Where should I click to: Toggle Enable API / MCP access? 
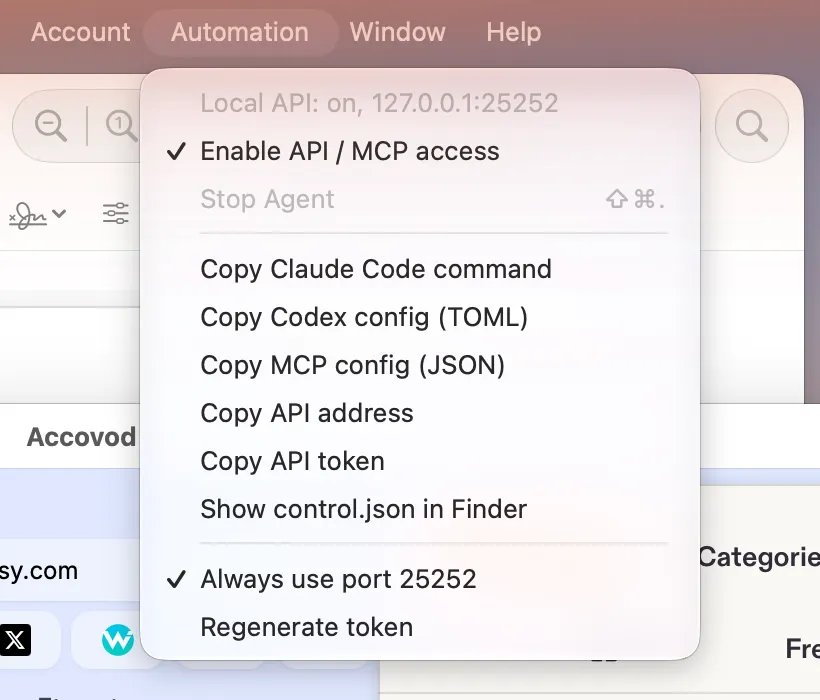click(420, 152)
